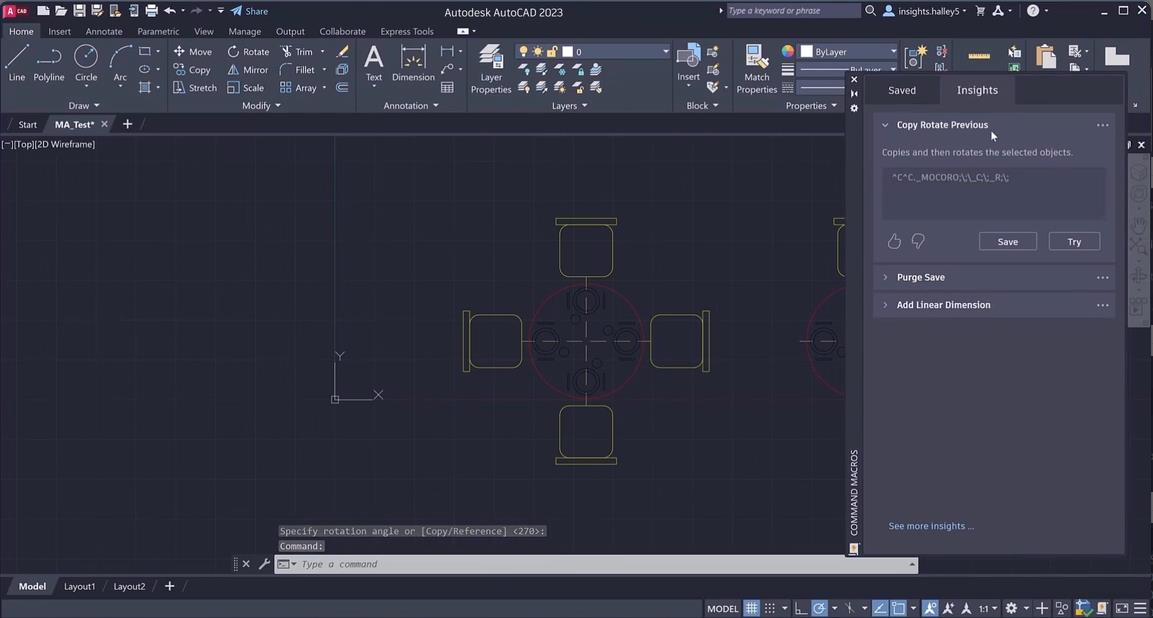Toggle object snap tracking in status bar
The height and width of the screenshot is (618, 1153).
[x=881, y=608]
